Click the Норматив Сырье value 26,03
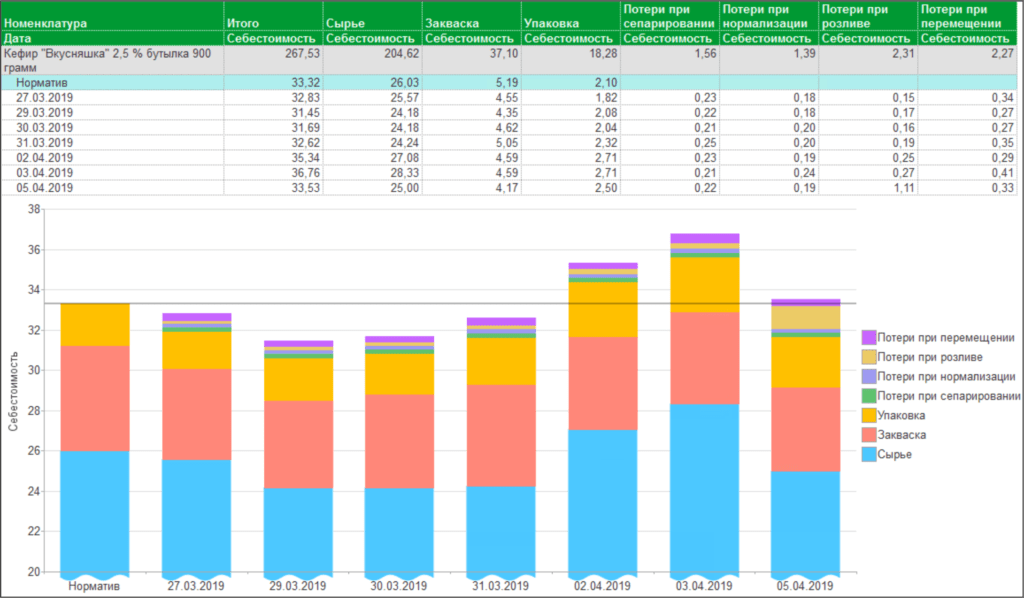The width and height of the screenshot is (1024, 598). [372, 83]
